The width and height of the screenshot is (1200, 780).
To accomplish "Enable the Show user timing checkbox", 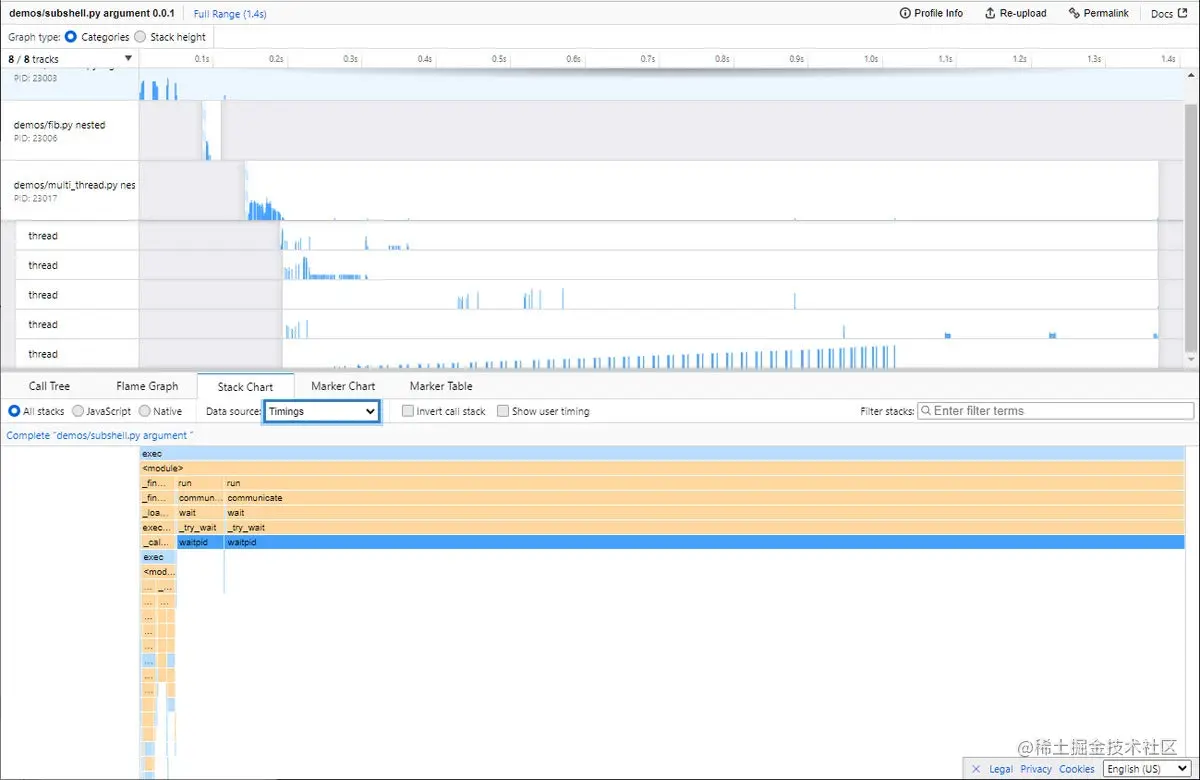I will [x=502, y=410].
